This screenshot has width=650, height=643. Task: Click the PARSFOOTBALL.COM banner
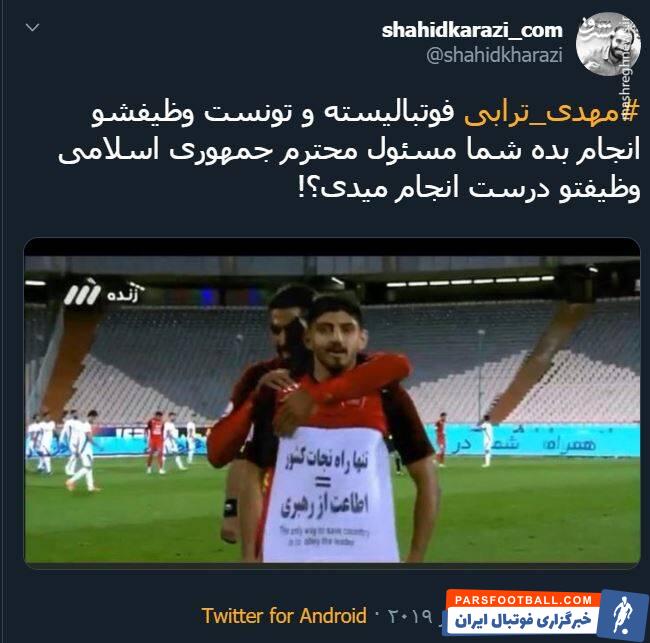pos(523,600)
